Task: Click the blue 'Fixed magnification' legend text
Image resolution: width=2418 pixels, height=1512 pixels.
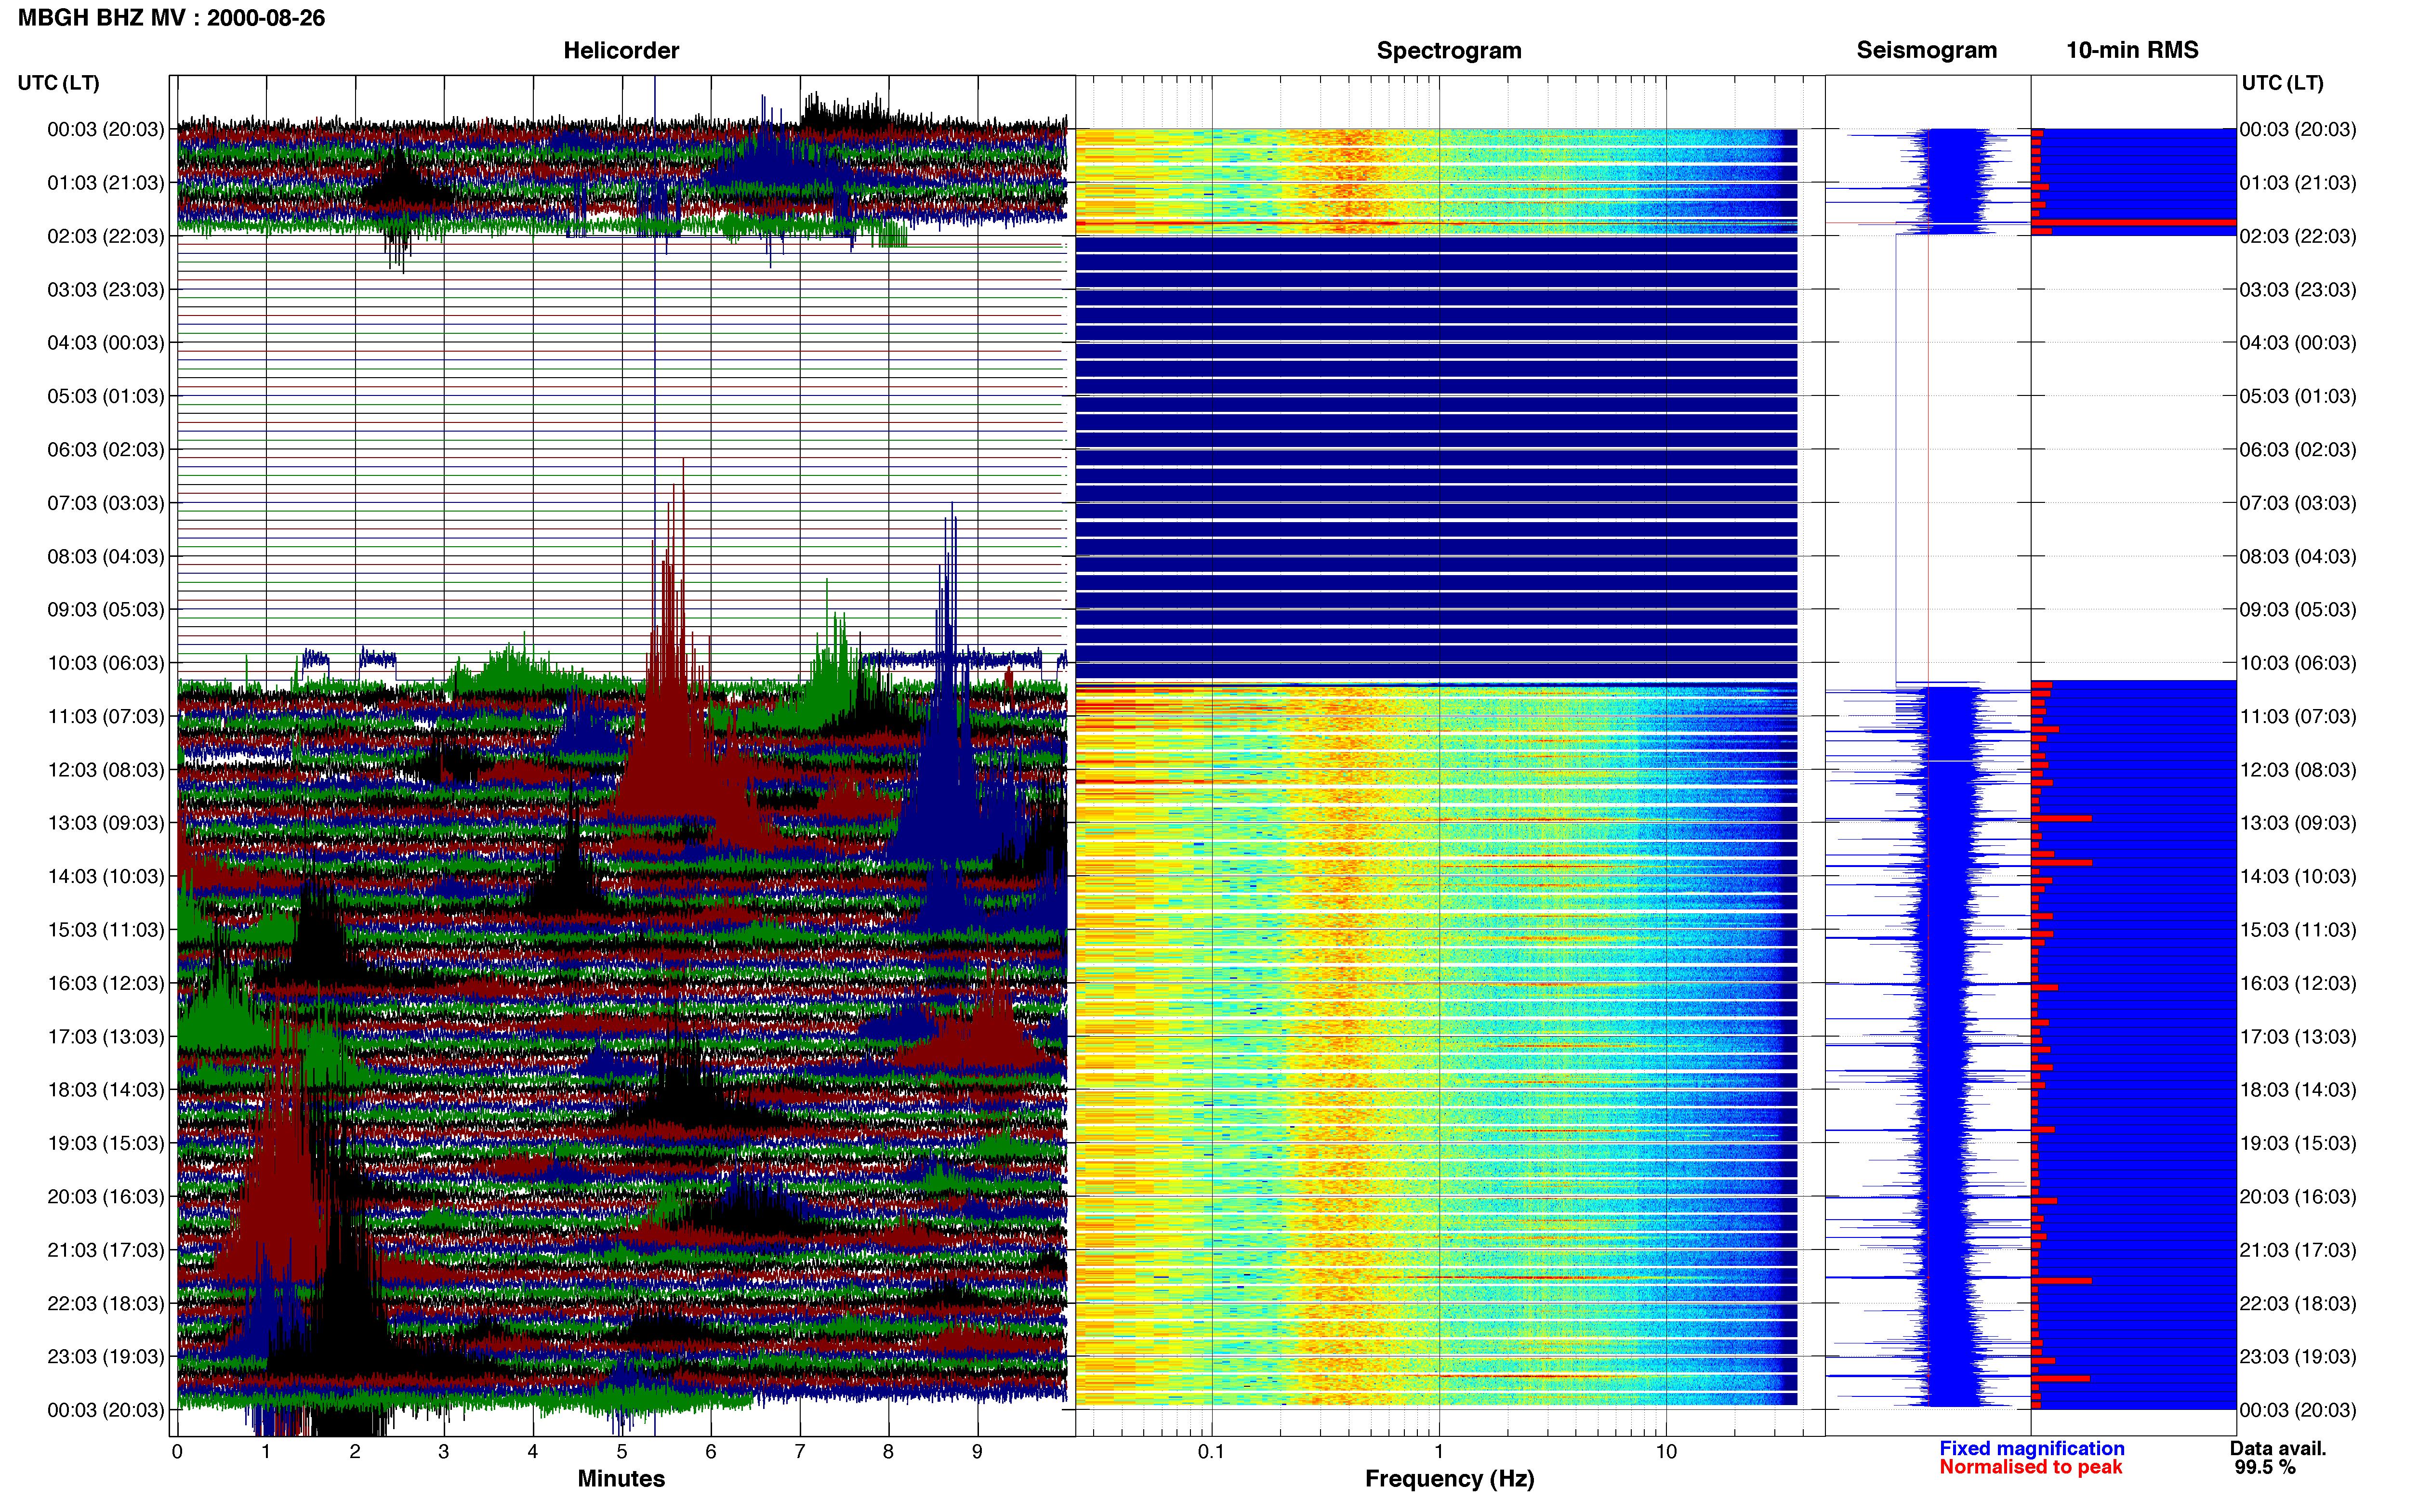Action: tap(2031, 1448)
